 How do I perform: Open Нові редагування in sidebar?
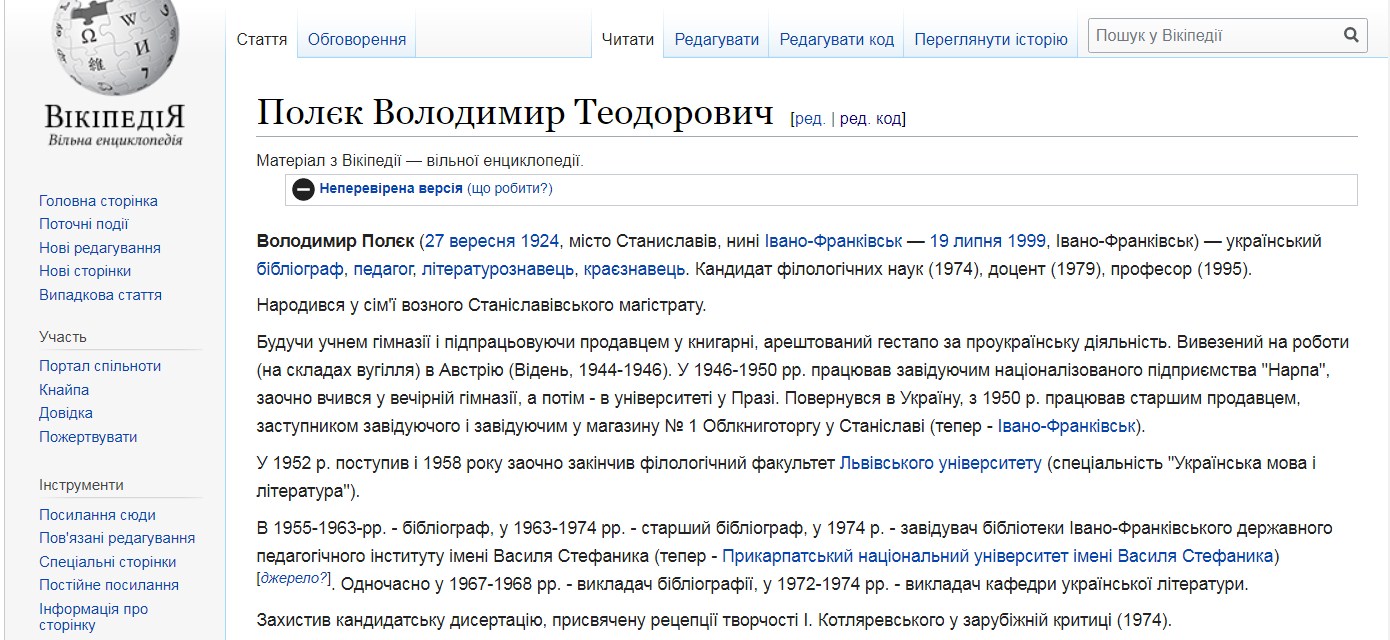(x=99, y=248)
